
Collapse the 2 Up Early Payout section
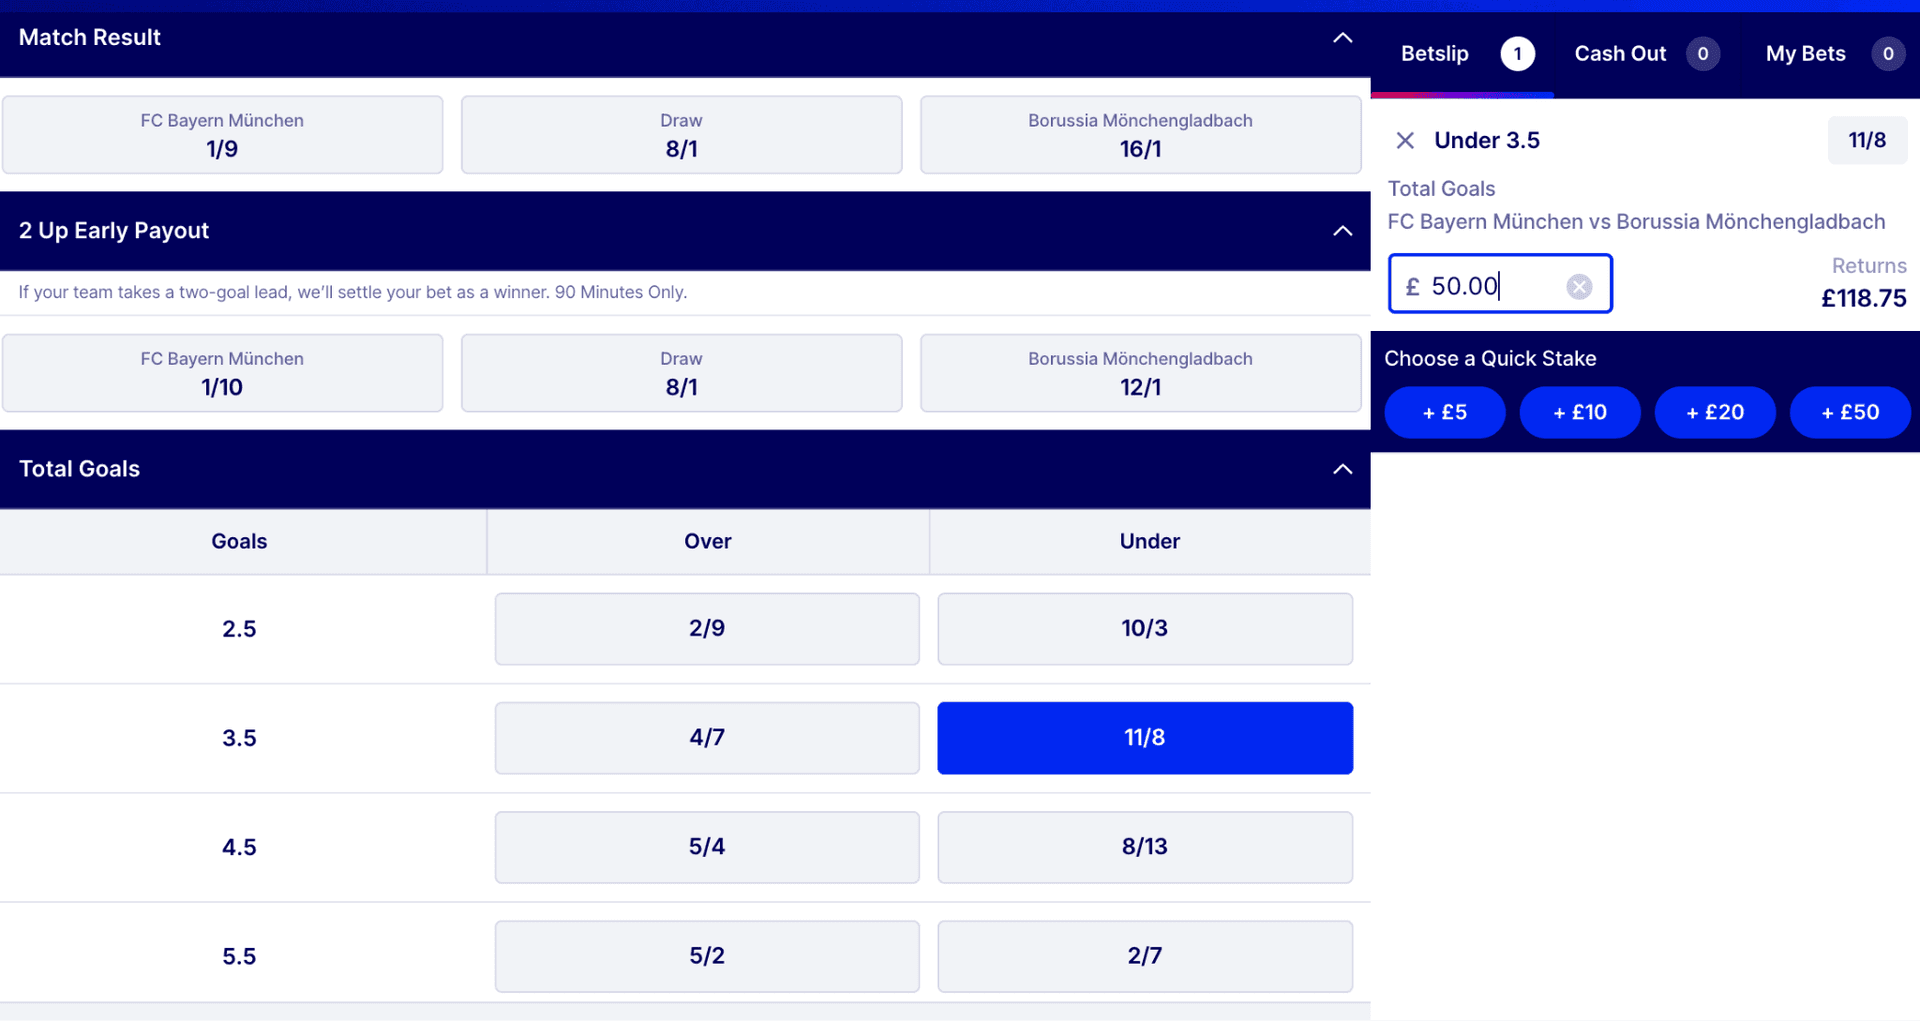1342,231
